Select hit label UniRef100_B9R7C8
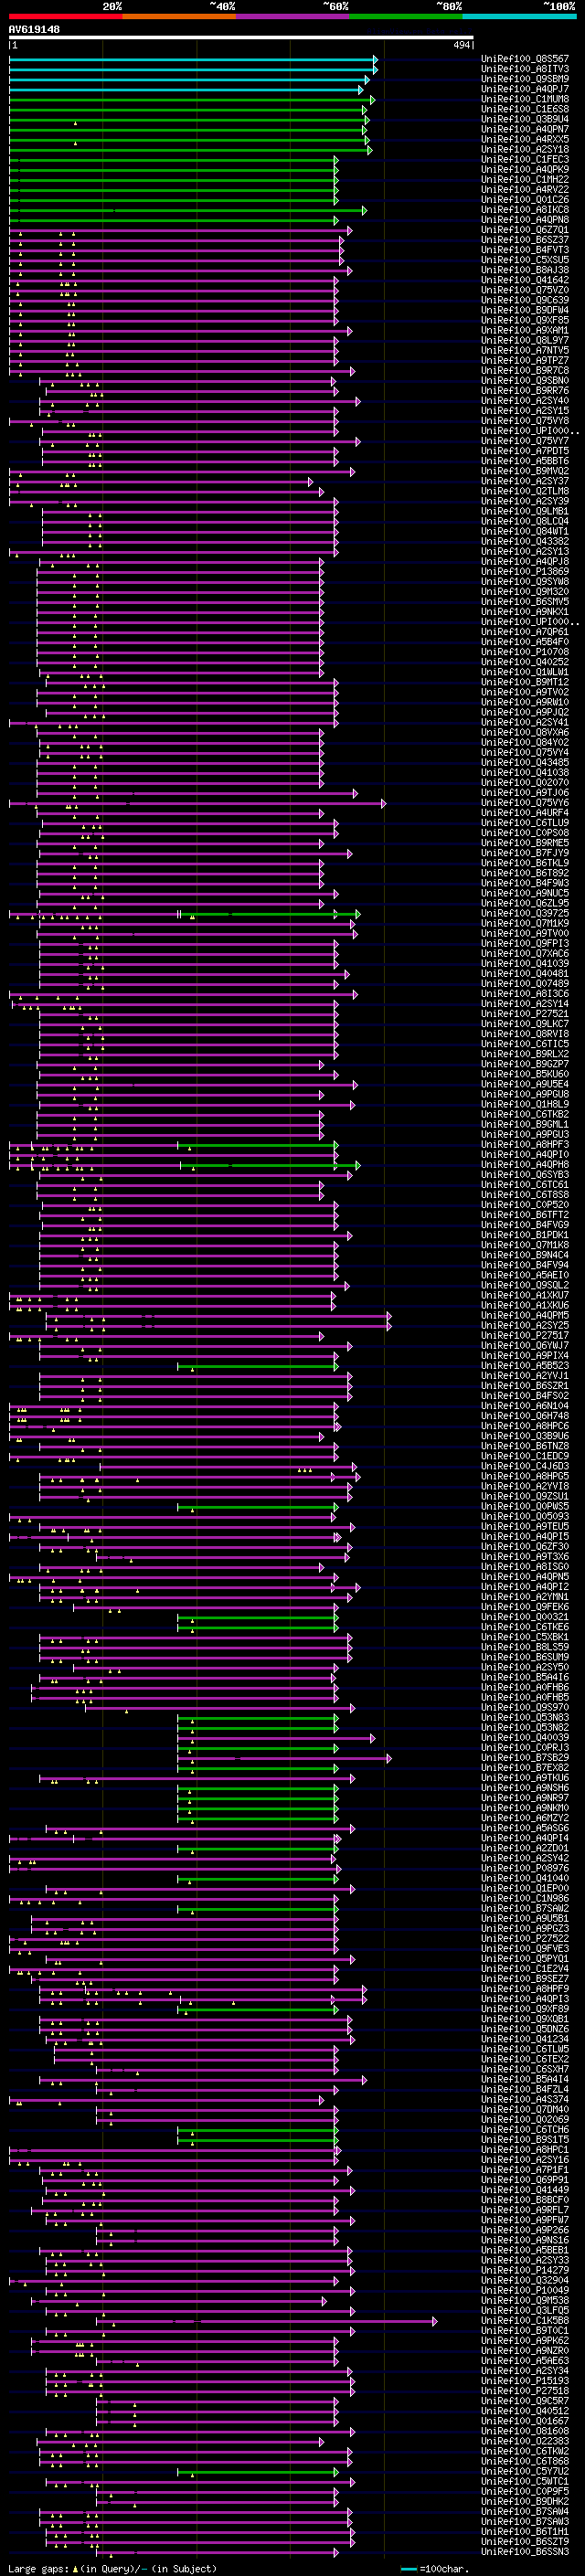This screenshot has height=2576, width=585. tap(525, 371)
